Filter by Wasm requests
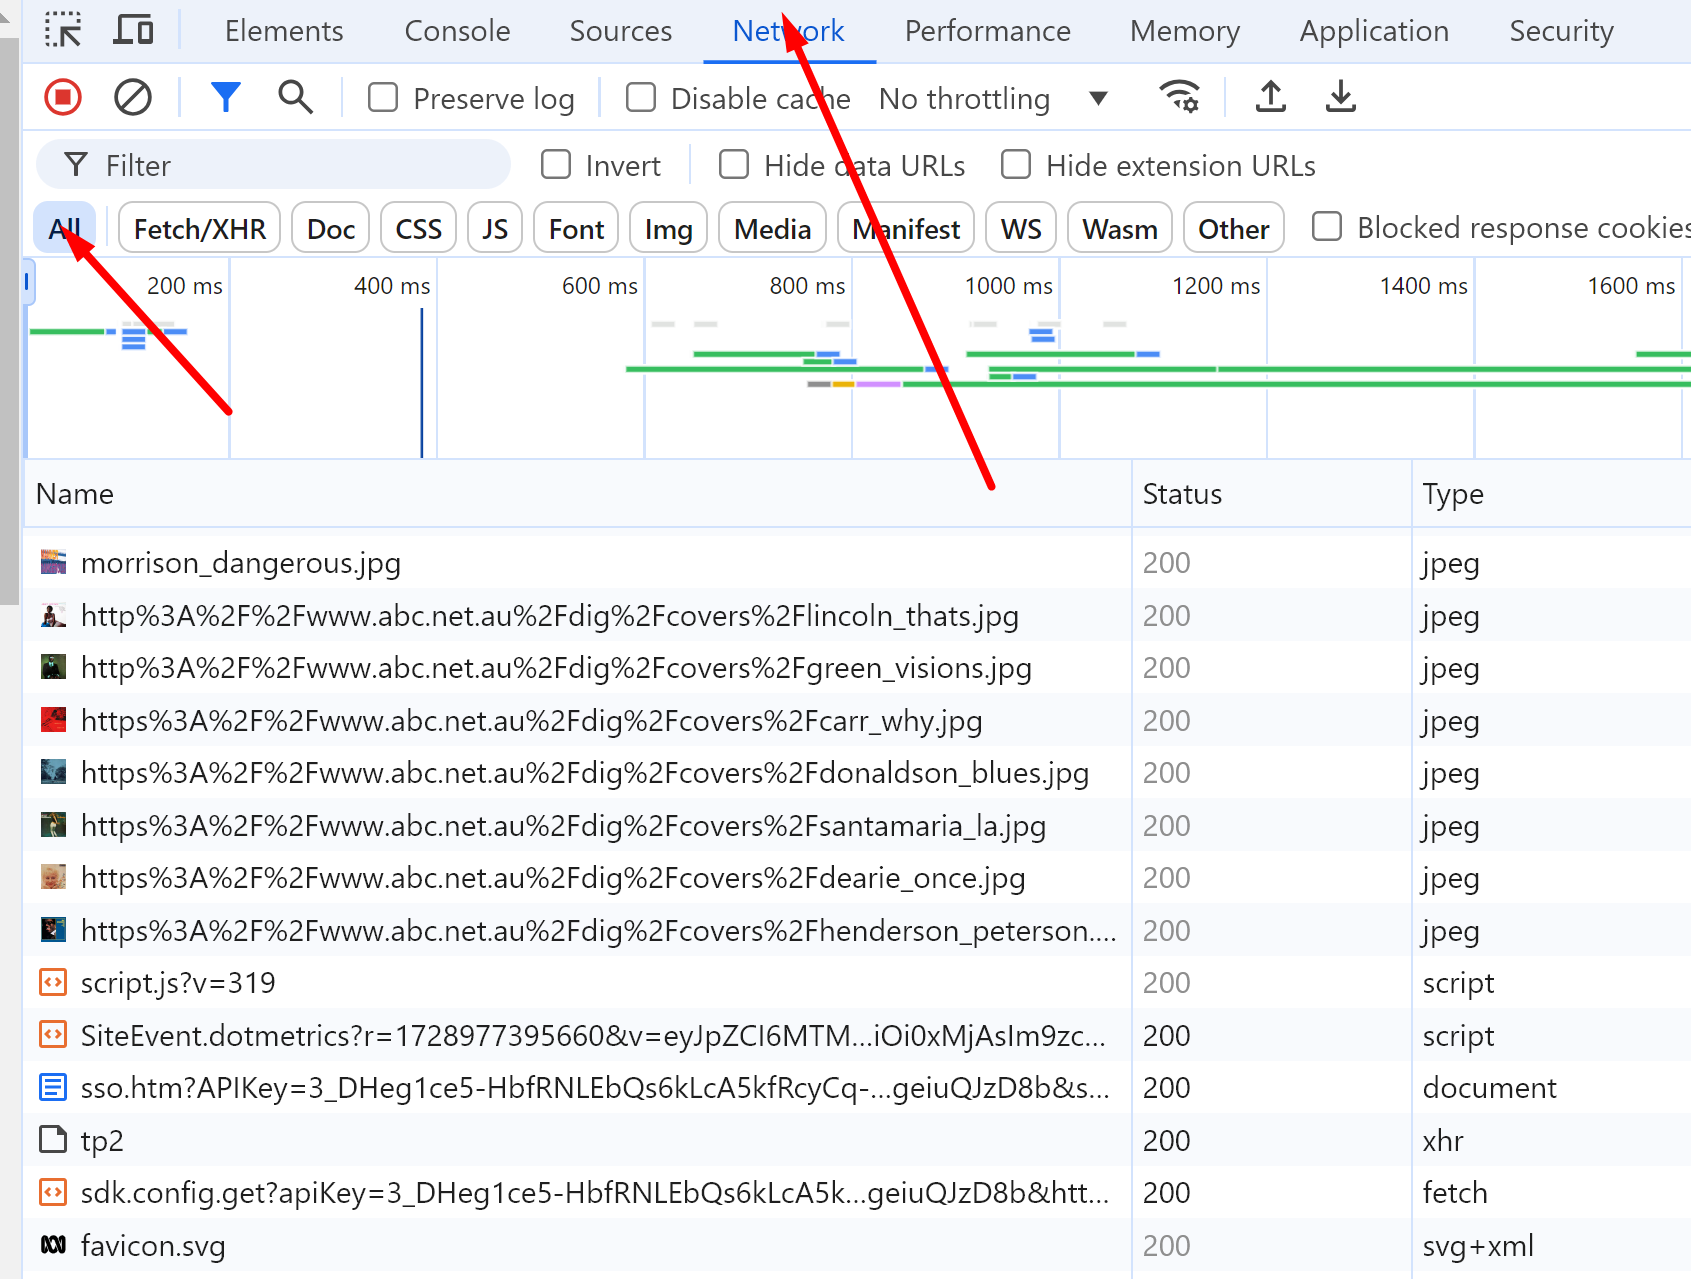The width and height of the screenshot is (1691, 1279). tap(1120, 229)
